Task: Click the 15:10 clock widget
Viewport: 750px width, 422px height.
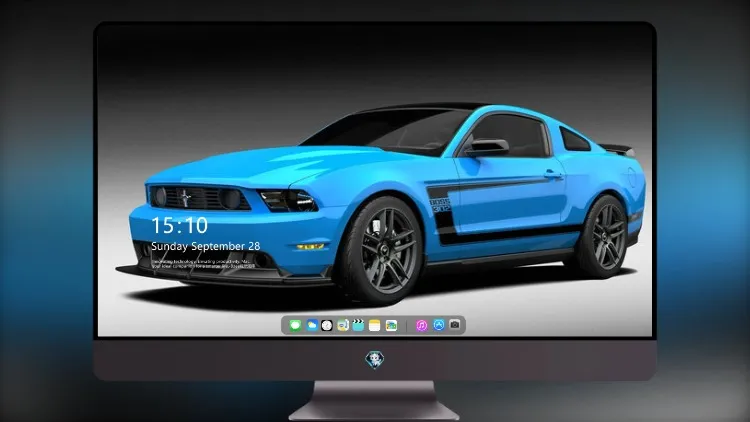Action: pyautogui.click(x=179, y=225)
